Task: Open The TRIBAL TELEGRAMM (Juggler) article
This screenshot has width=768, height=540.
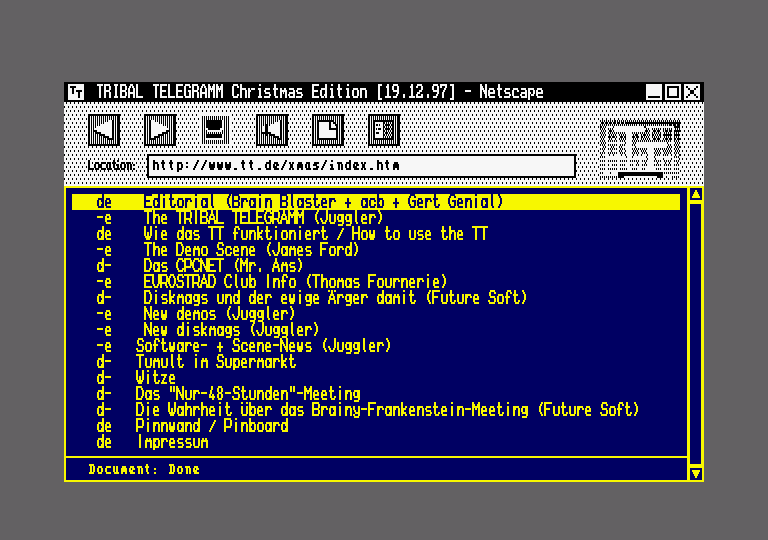Action: point(263,218)
